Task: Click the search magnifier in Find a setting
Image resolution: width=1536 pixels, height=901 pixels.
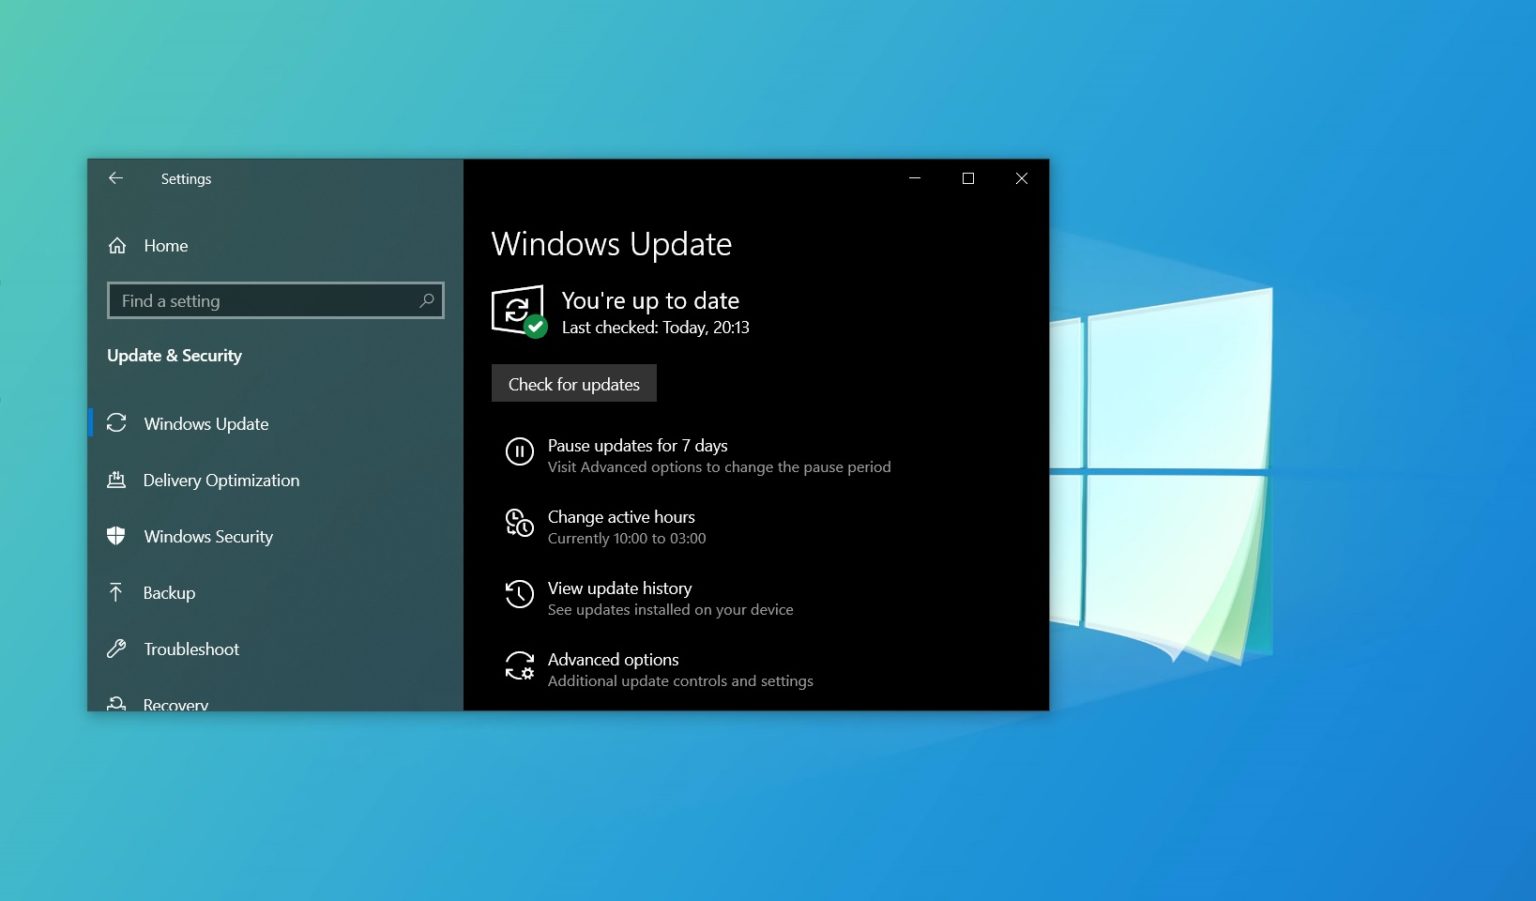Action: coord(427,300)
